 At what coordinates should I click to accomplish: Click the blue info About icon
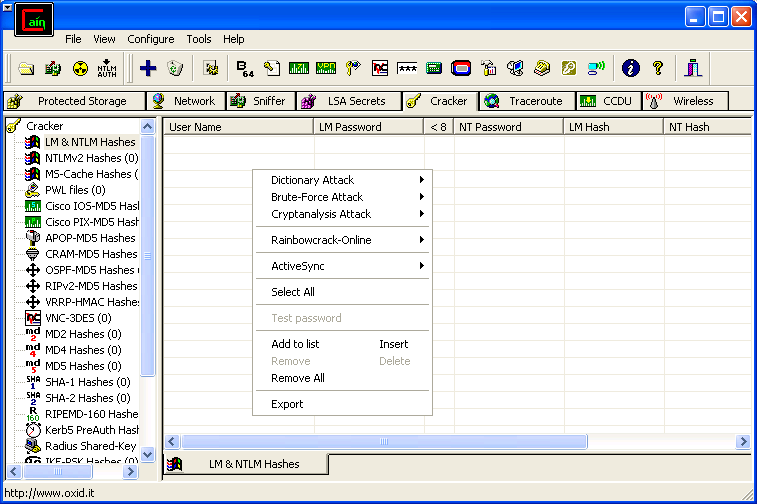[631, 68]
